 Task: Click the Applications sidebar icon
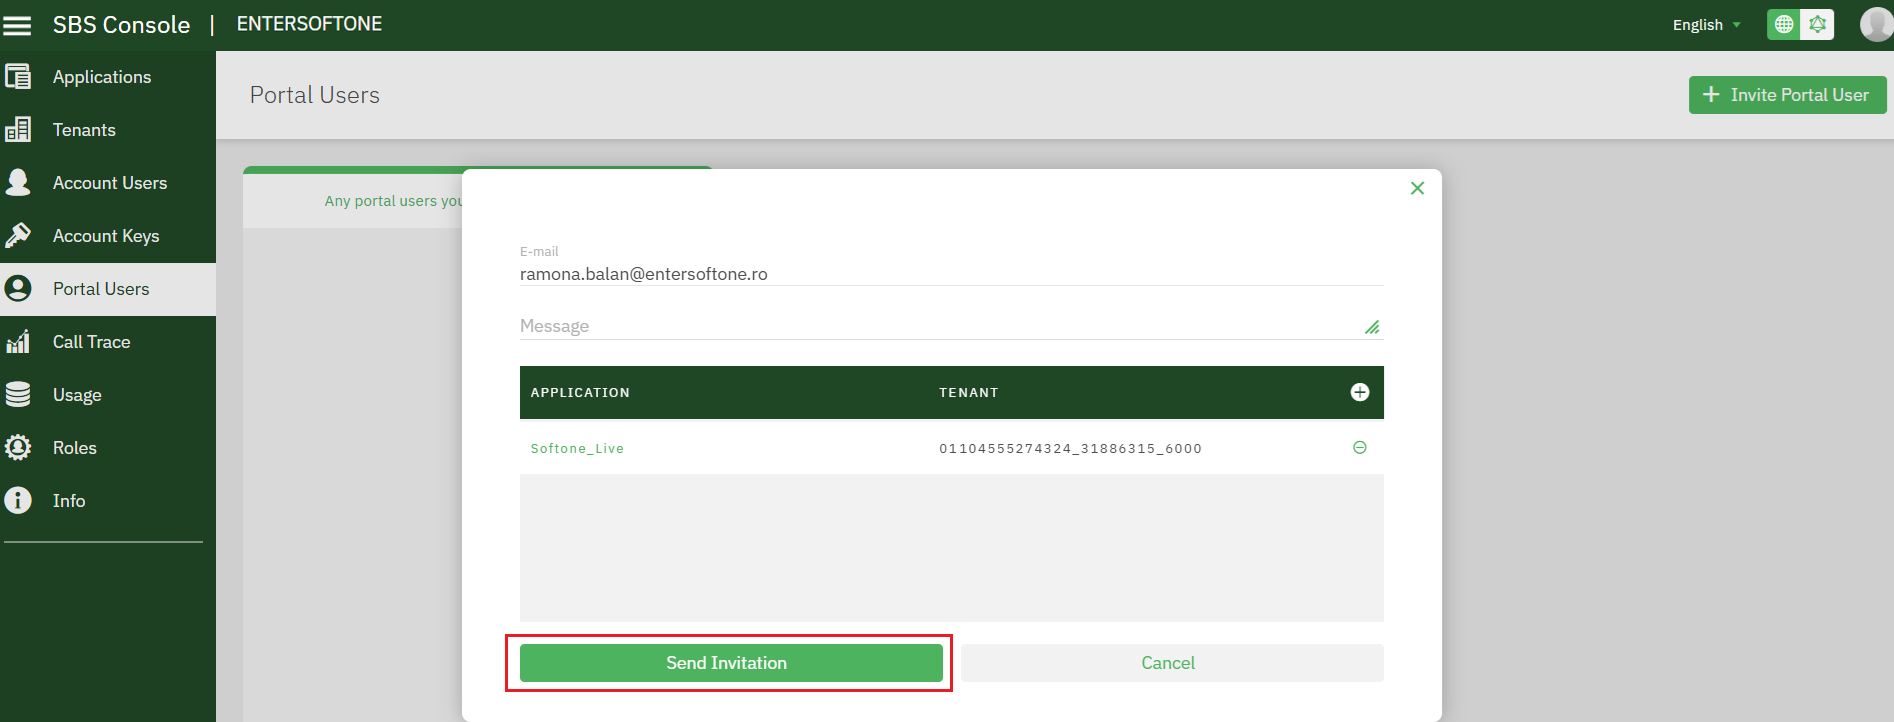click(18, 77)
